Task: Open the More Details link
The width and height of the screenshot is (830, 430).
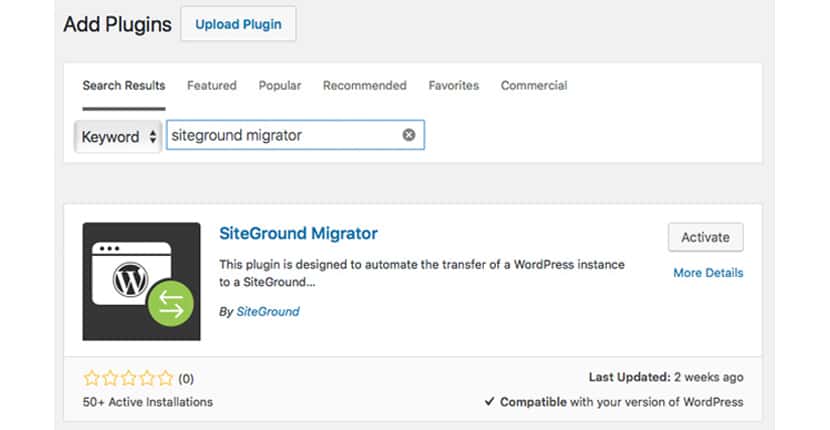Action: pos(708,273)
